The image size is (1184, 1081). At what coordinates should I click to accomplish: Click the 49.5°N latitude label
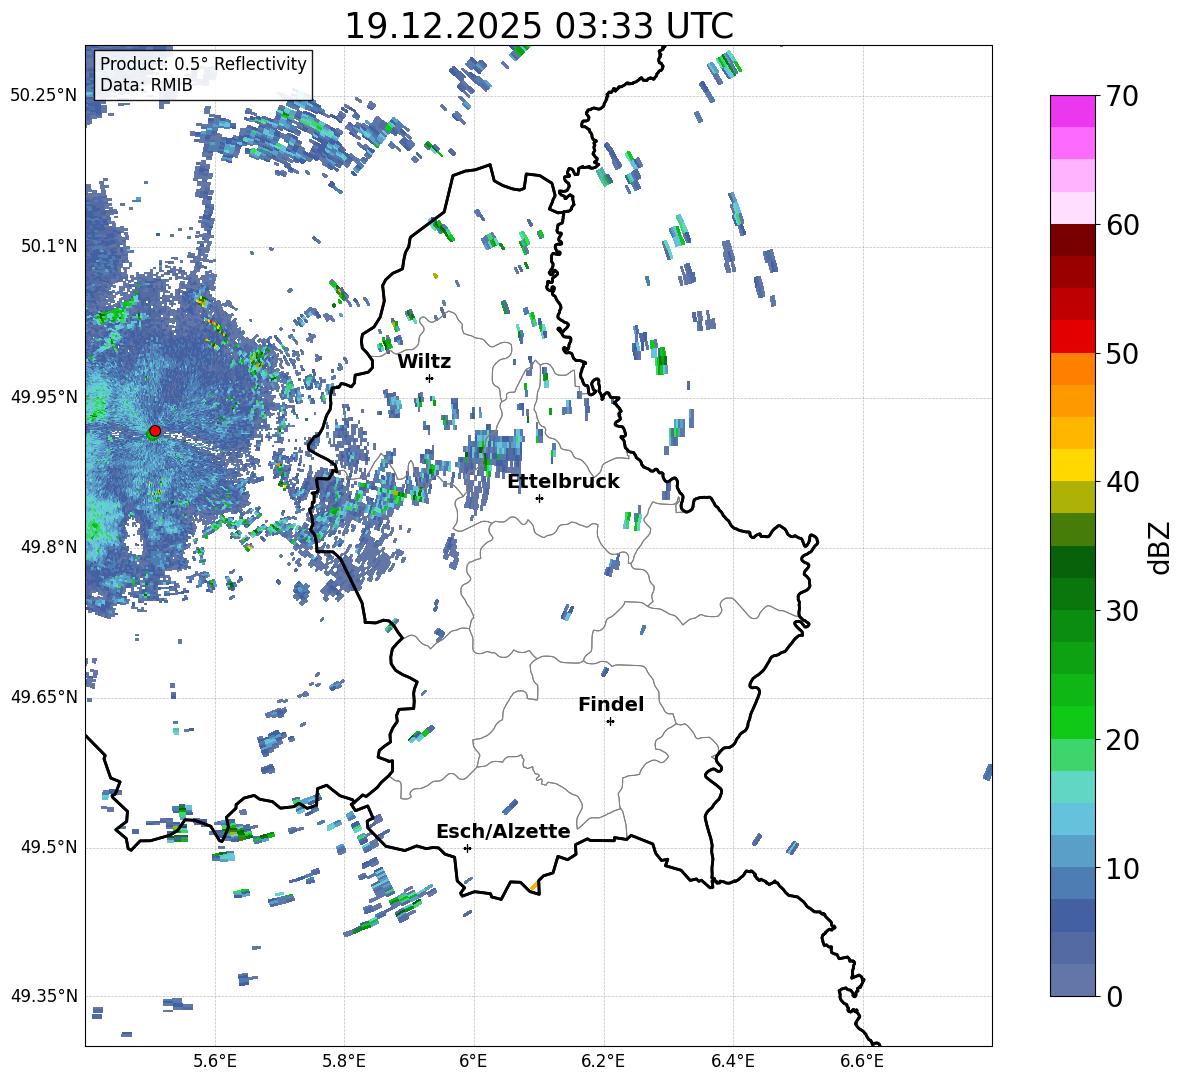tap(48, 847)
